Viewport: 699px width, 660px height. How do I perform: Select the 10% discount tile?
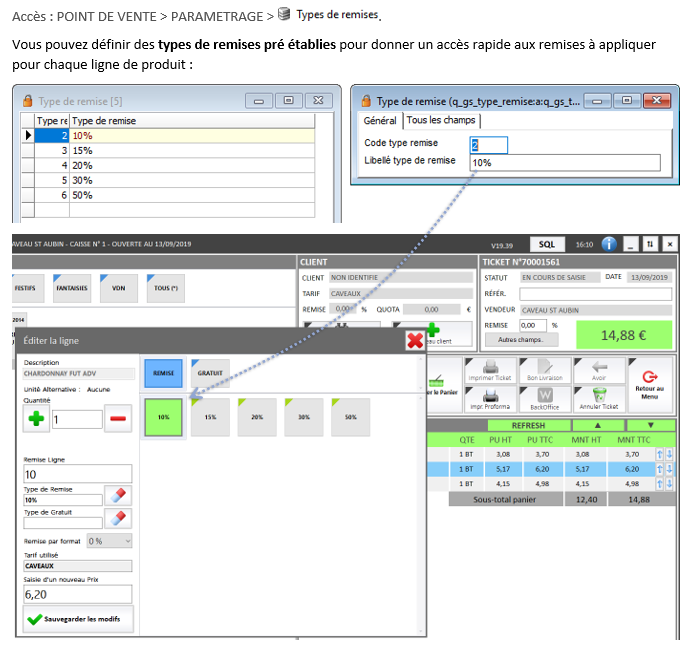coord(162,417)
